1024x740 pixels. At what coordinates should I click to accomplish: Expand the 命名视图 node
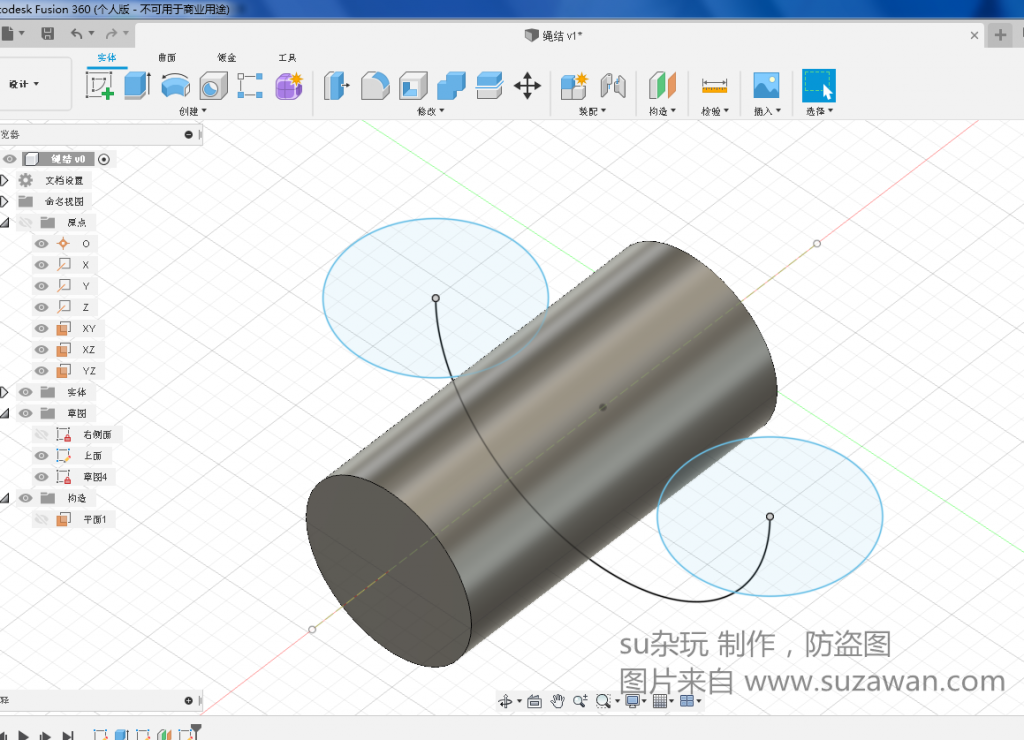(x=4, y=201)
